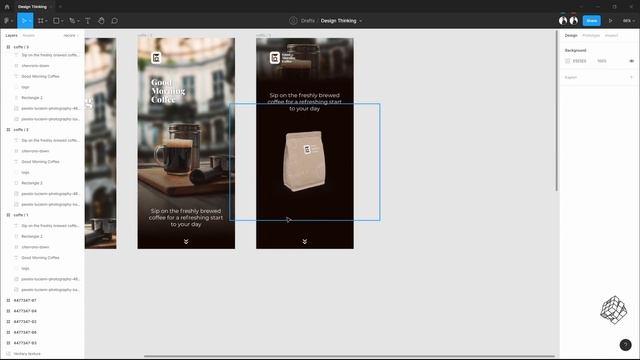
Task: Open the Shape tools dropdown arrow
Action: coord(62,21)
